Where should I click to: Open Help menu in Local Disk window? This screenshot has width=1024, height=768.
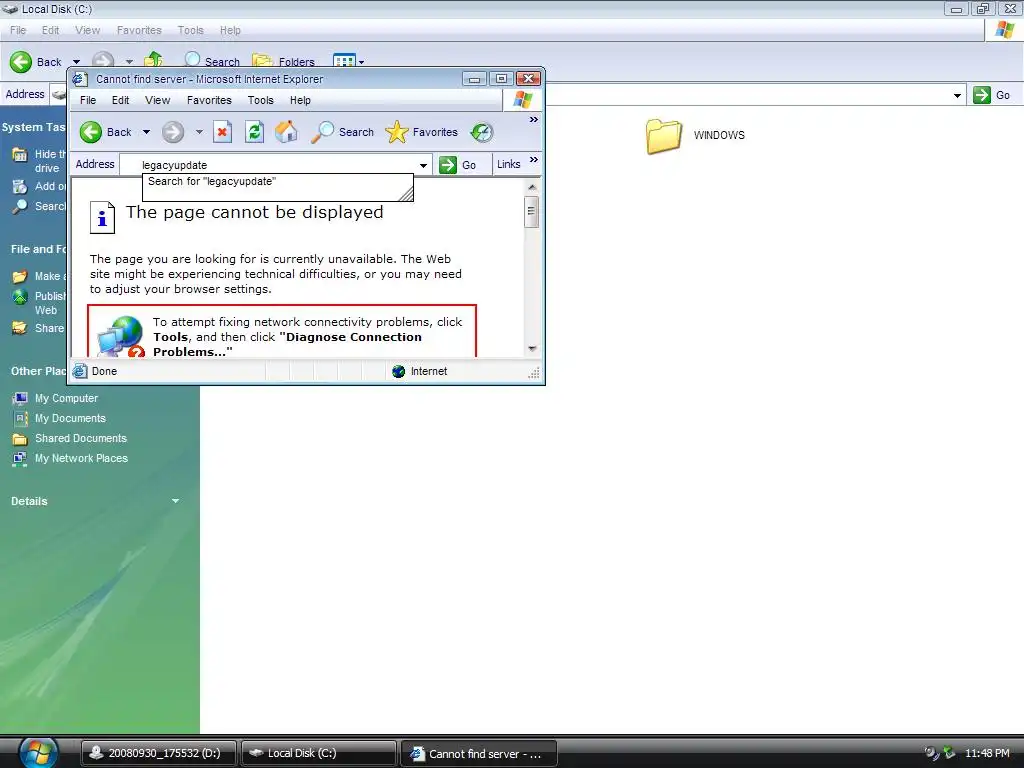(x=230, y=30)
